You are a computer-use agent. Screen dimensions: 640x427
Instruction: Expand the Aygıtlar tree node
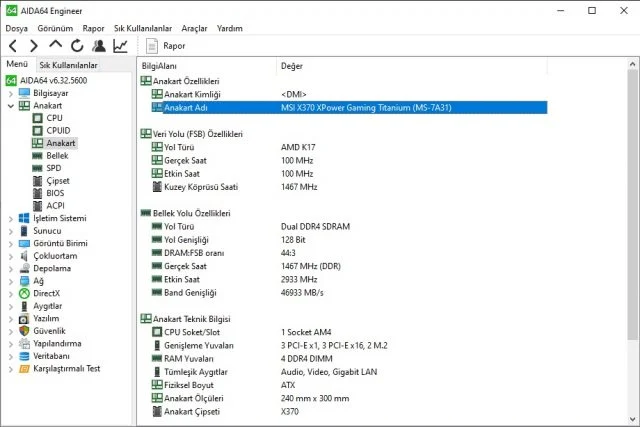tap(11, 307)
